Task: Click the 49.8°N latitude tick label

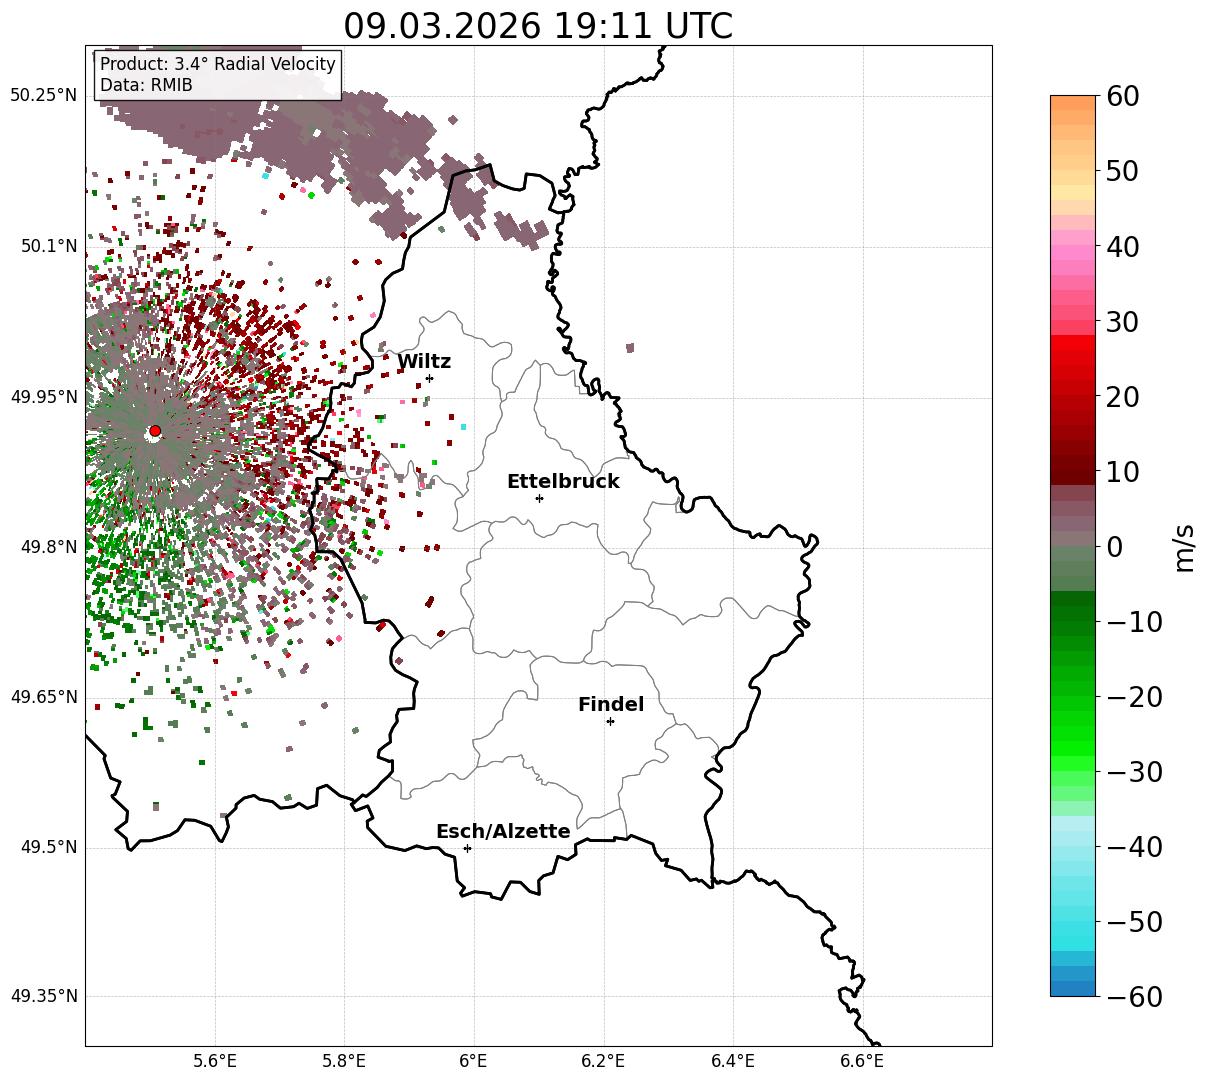Action: [48, 547]
